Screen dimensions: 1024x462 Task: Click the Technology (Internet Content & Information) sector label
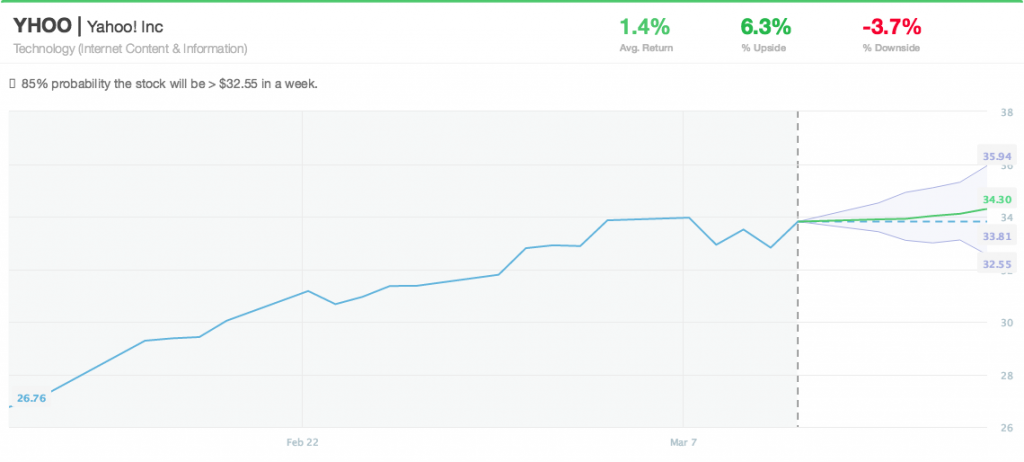tap(130, 49)
